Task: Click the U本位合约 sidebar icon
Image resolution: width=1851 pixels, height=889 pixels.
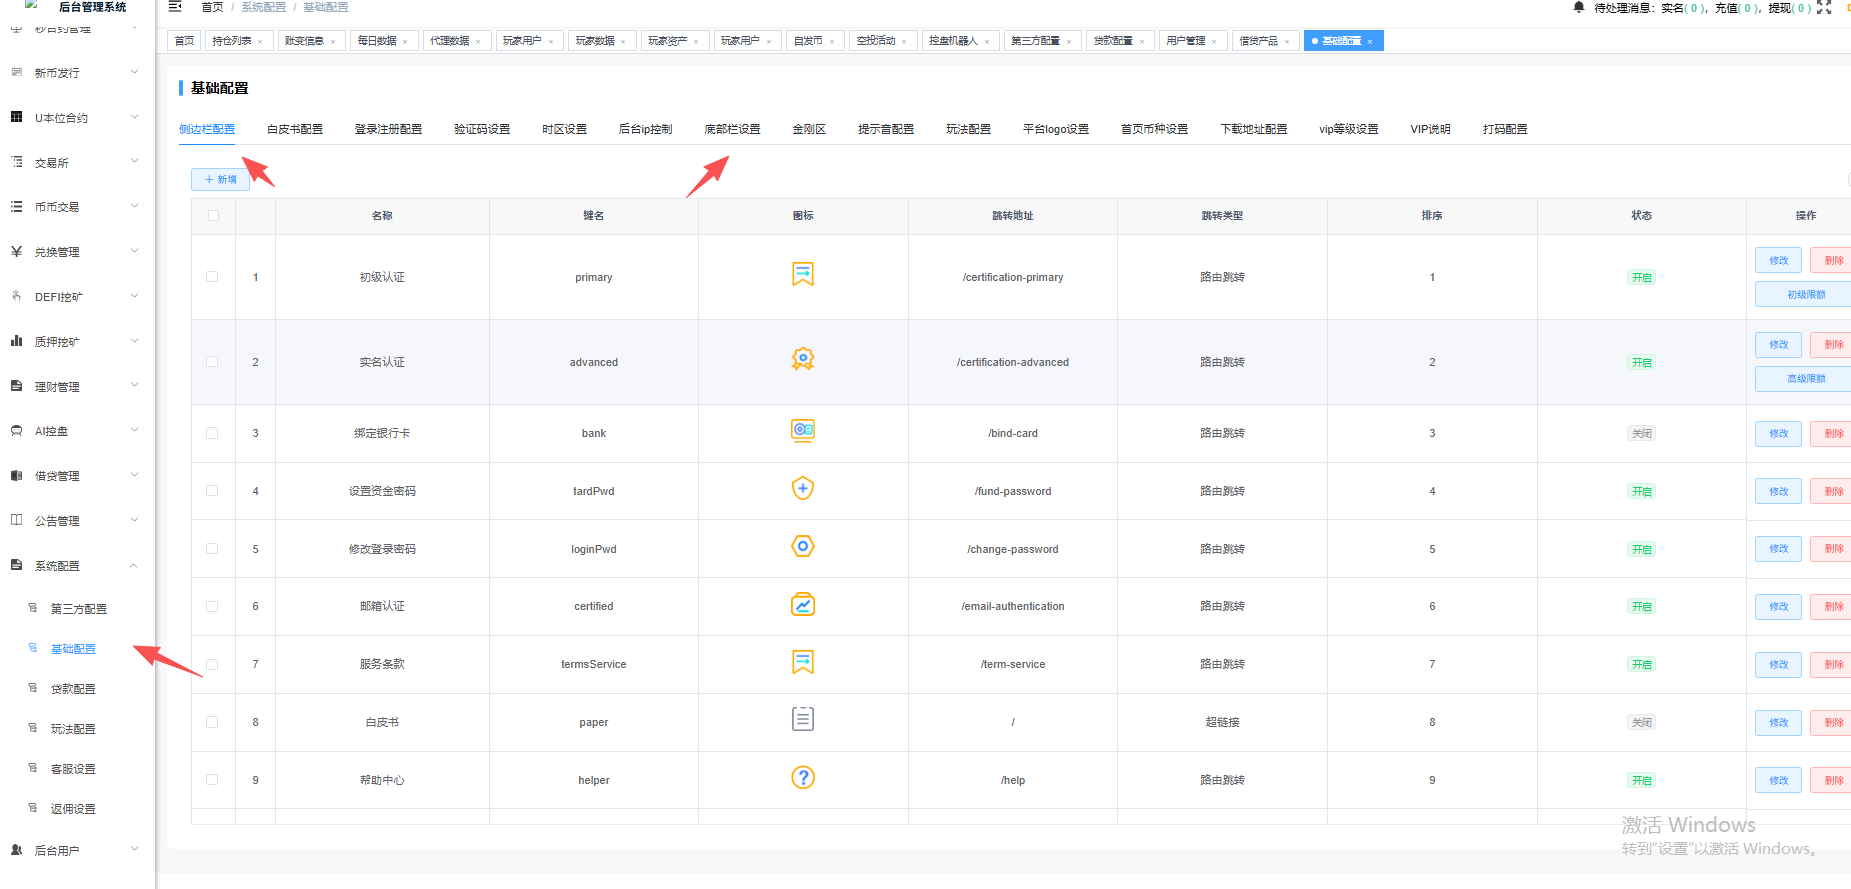Action: (x=16, y=117)
